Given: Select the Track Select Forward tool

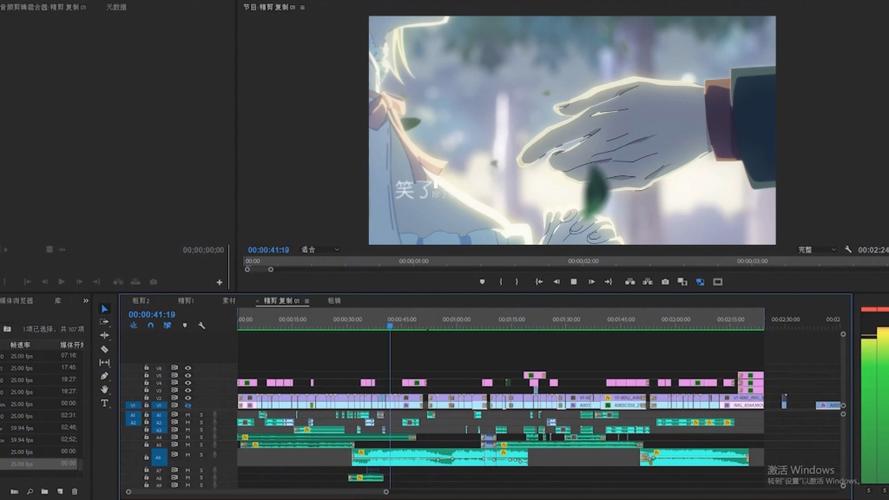Looking at the screenshot, I should tap(104, 322).
